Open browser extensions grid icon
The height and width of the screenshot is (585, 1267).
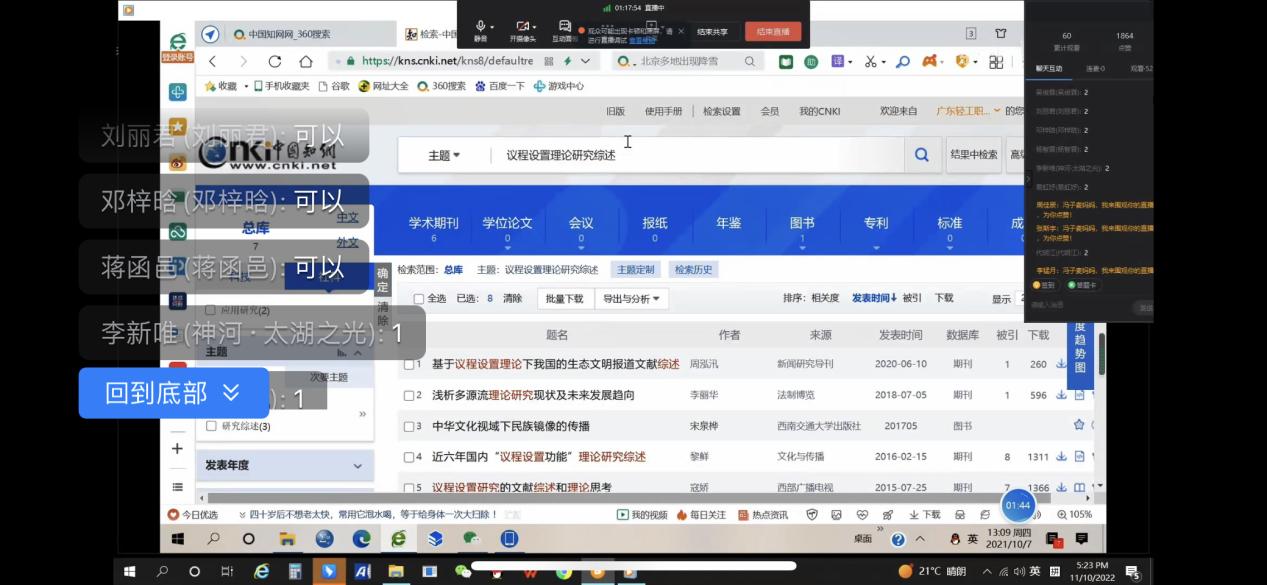[x=995, y=62]
